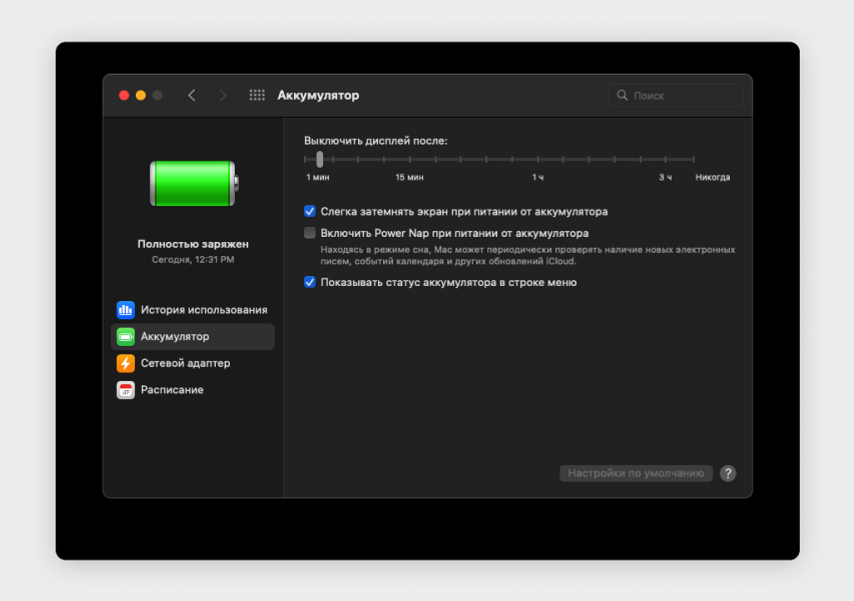Focus the Поиск search field

click(675, 95)
